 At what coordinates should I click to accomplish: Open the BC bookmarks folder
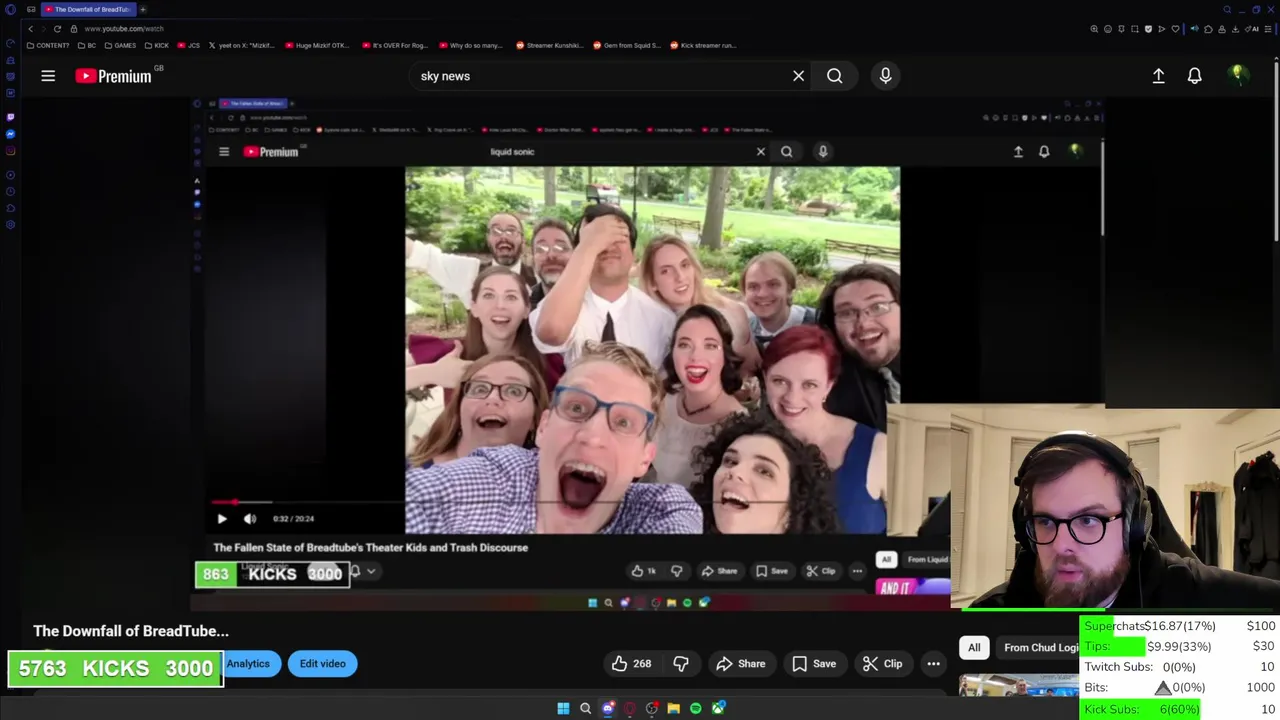(x=87, y=45)
